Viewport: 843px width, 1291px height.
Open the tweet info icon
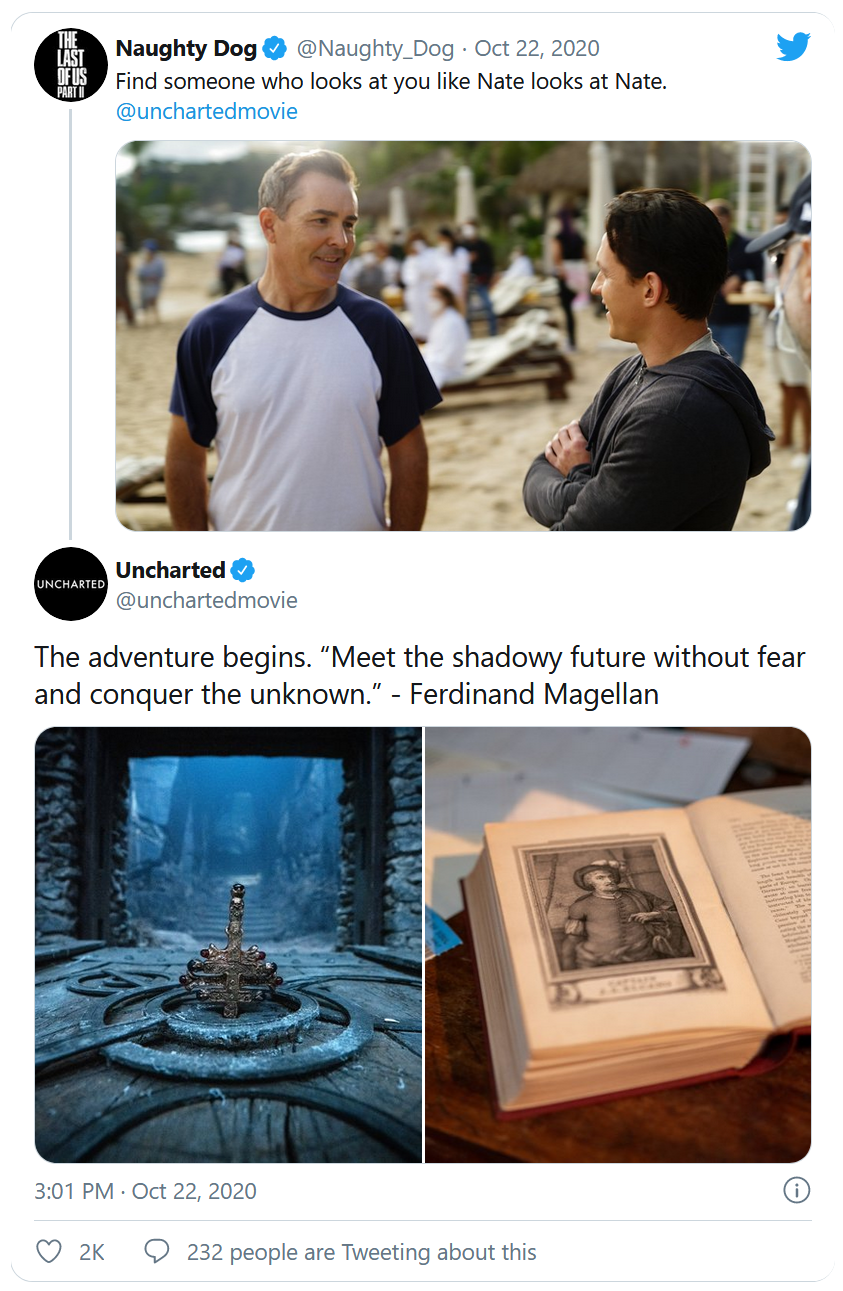click(x=796, y=1190)
